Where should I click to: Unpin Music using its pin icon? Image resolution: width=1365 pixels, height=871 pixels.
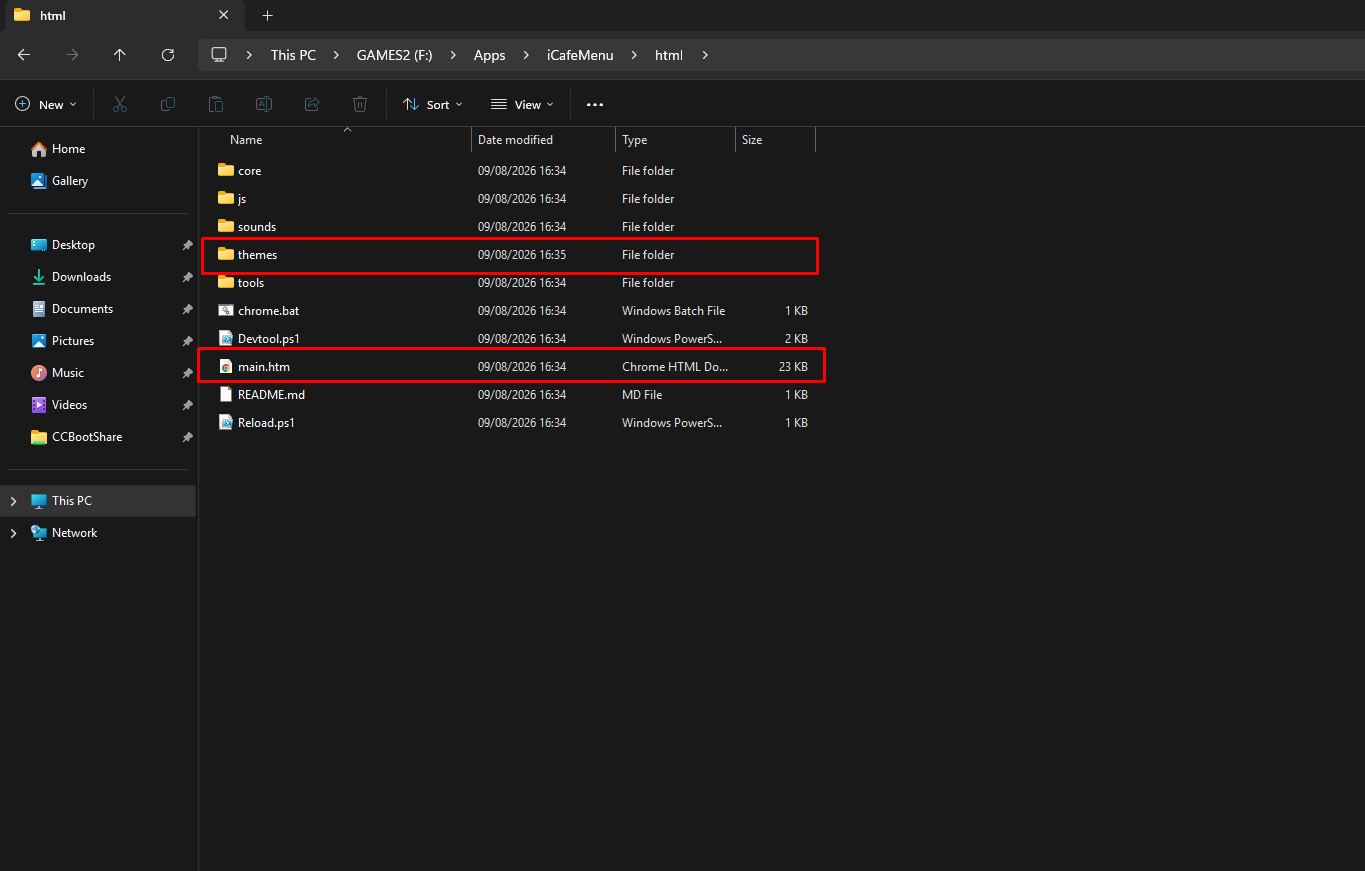[187, 373]
